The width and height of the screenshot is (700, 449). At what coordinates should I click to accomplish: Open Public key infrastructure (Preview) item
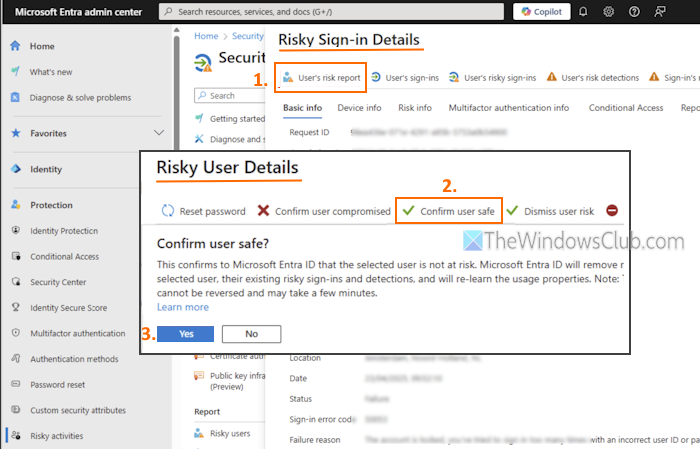237,381
